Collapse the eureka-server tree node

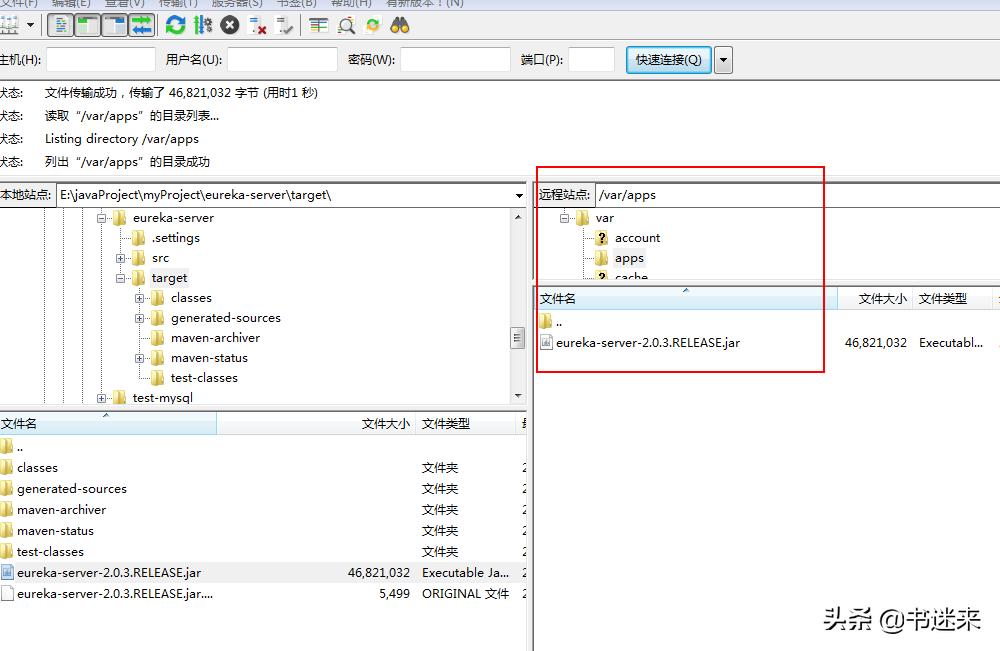coord(101,218)
